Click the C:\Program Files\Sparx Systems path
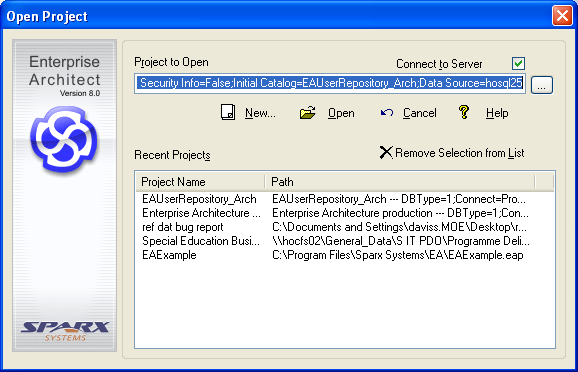Image resolution: width=578 pixels, height=372 pixels. tap(398, 255)
